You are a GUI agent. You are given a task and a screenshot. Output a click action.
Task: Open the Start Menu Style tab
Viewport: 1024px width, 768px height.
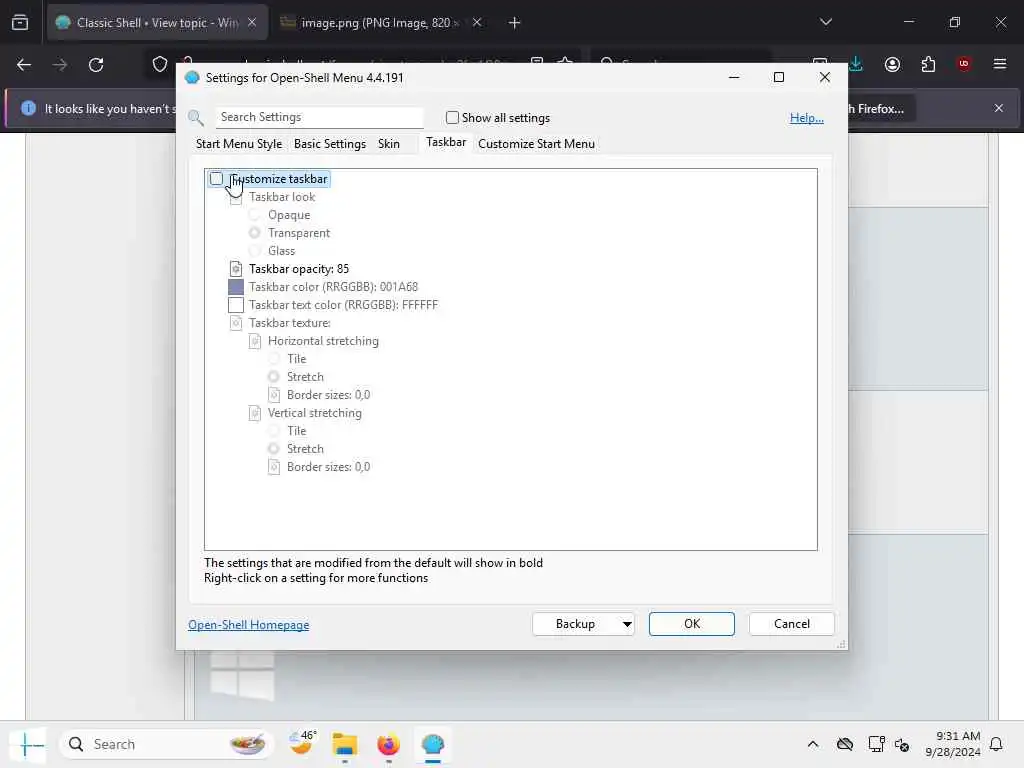click(x=239, y=144)
